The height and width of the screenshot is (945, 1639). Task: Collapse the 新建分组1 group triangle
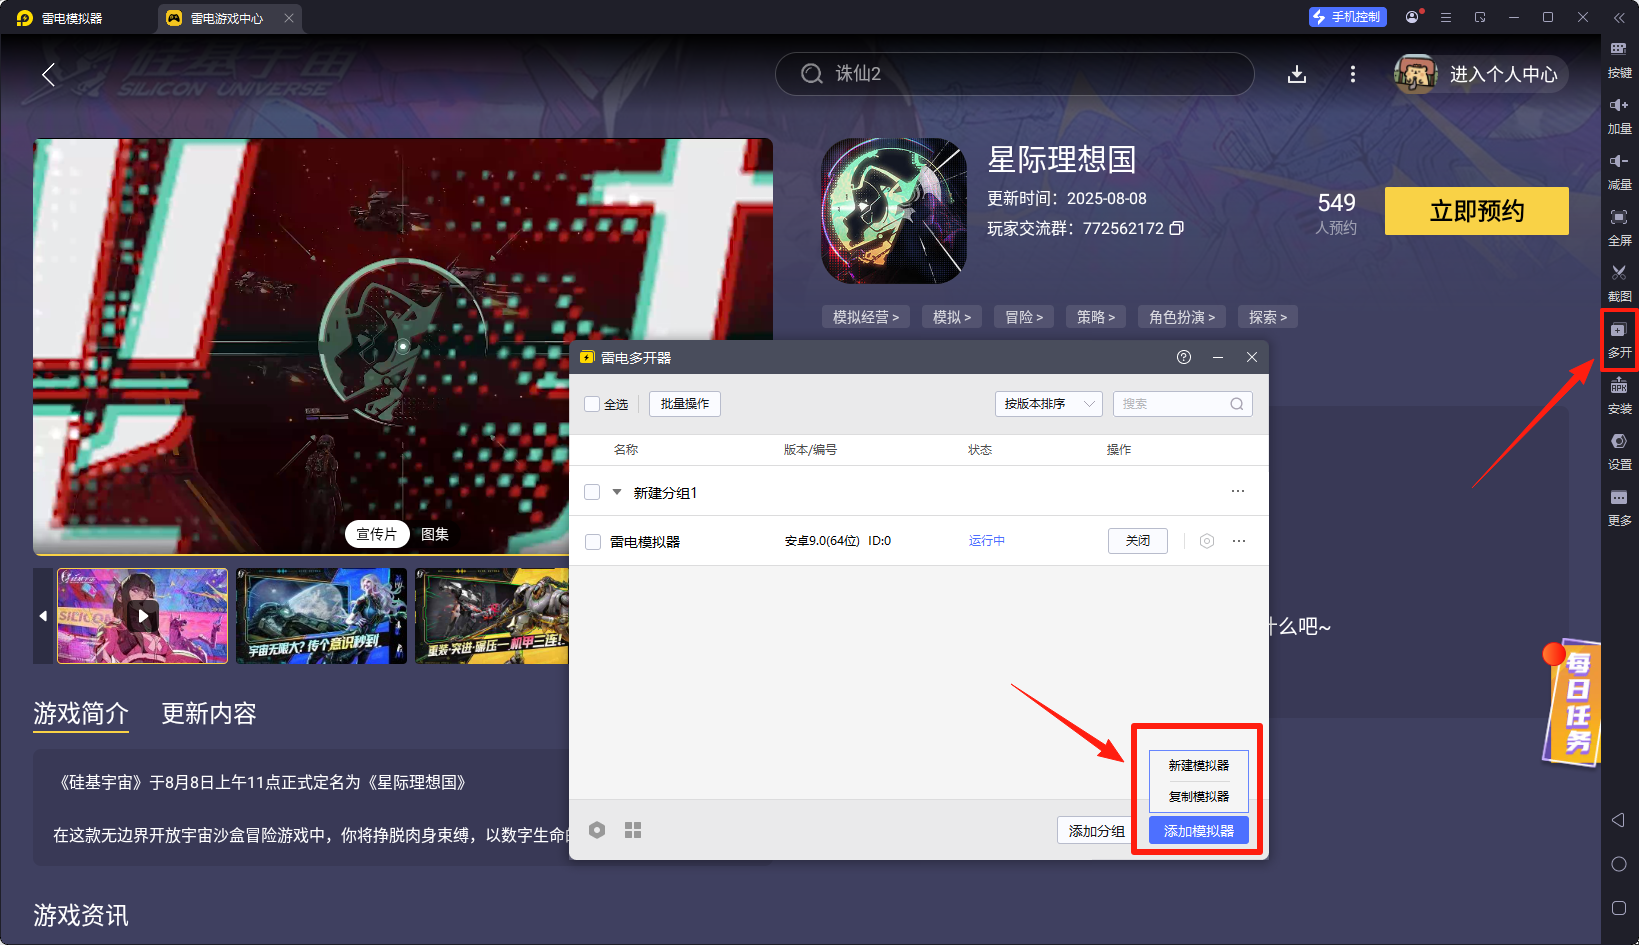point(617,492)
